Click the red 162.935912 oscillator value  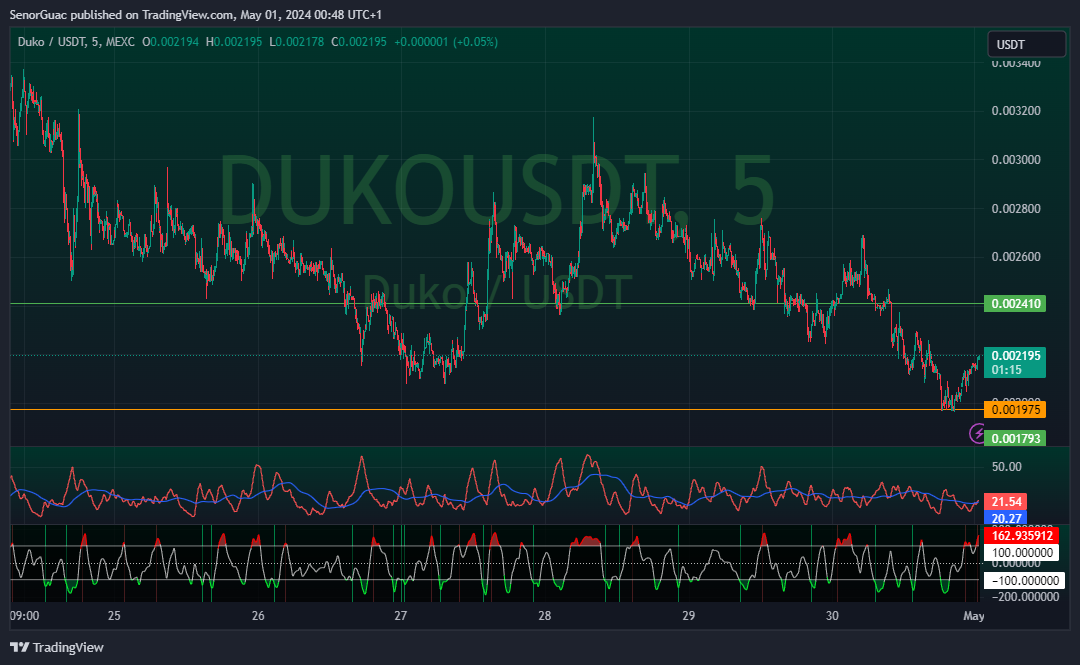click(x=1021, y=535)
